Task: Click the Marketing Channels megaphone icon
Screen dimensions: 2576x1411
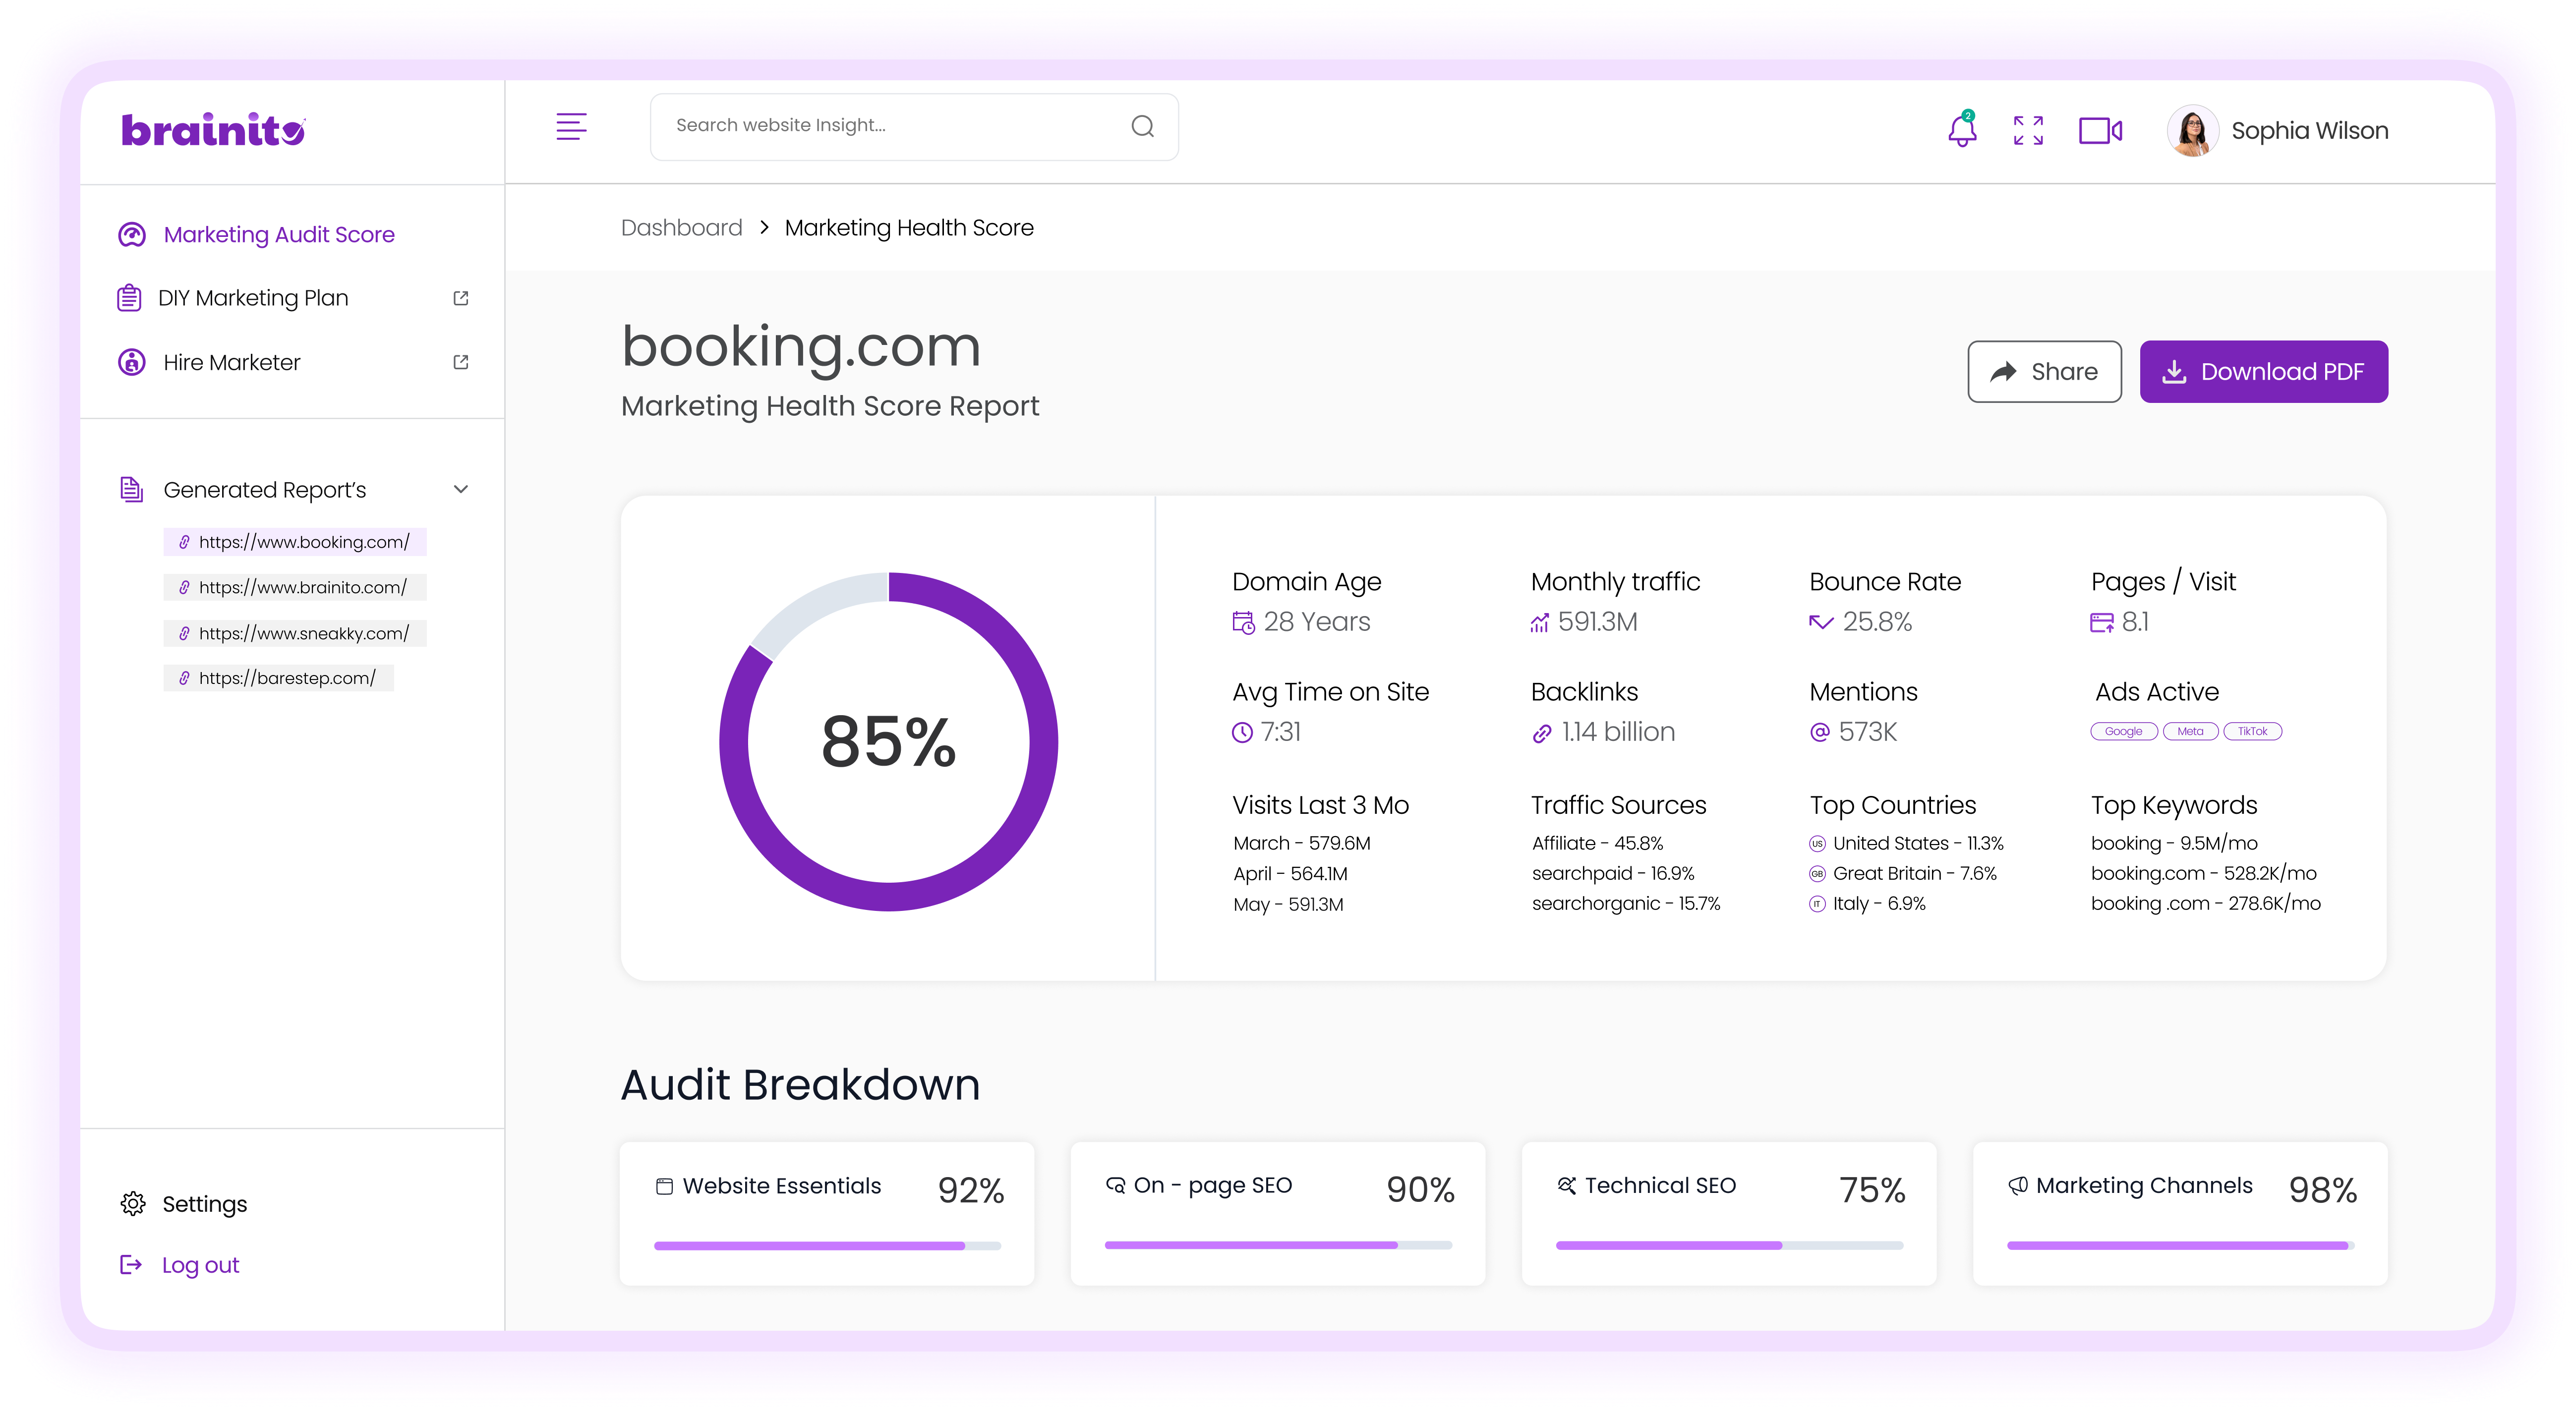Action: (2018, 1185)
